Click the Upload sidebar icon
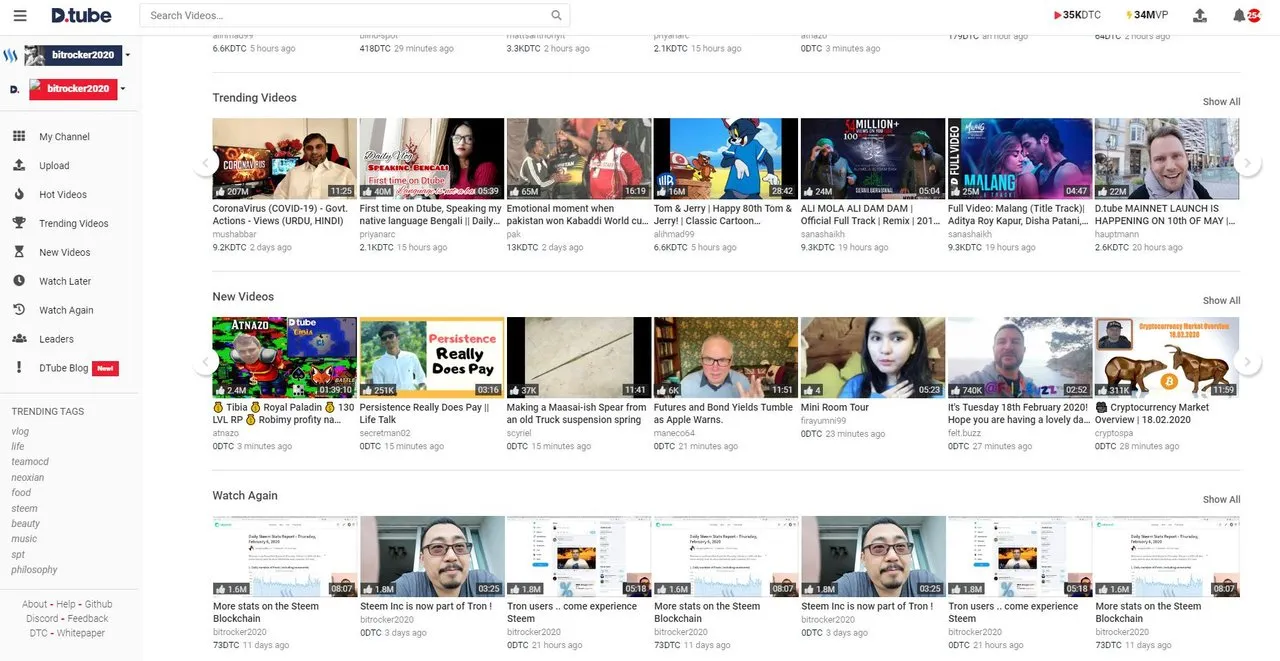1280x661 pixels. [x=19, y=165]
